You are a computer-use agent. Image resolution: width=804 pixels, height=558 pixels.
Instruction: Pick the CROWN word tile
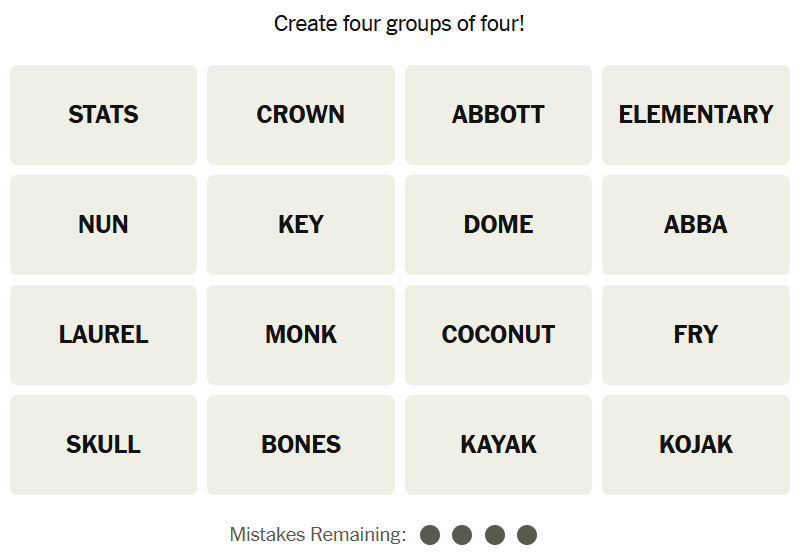(x=301, y=115)
